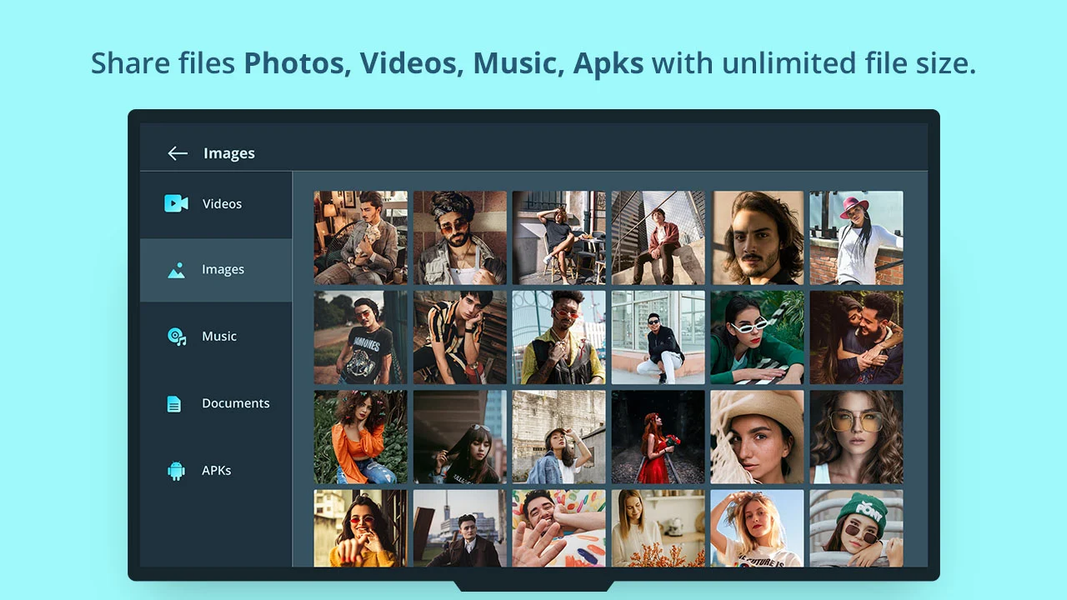
Task: Click the back arrow beside Images title
Action: point(177,152)
